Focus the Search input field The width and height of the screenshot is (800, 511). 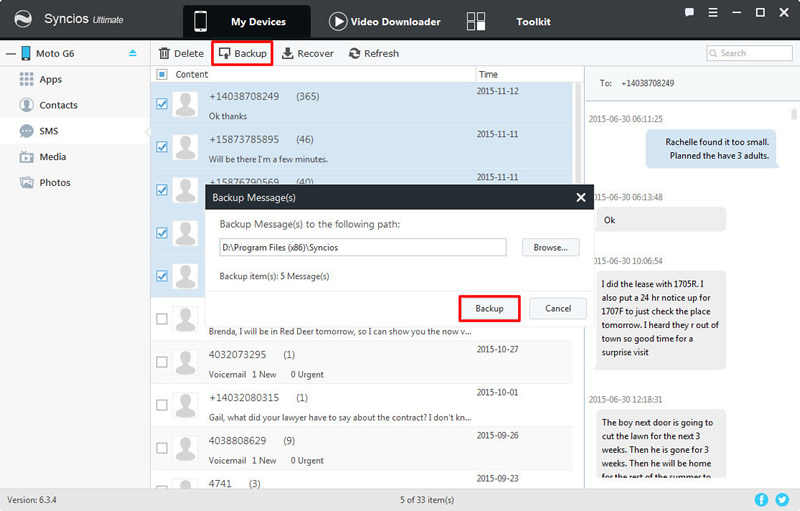(749, 53)
